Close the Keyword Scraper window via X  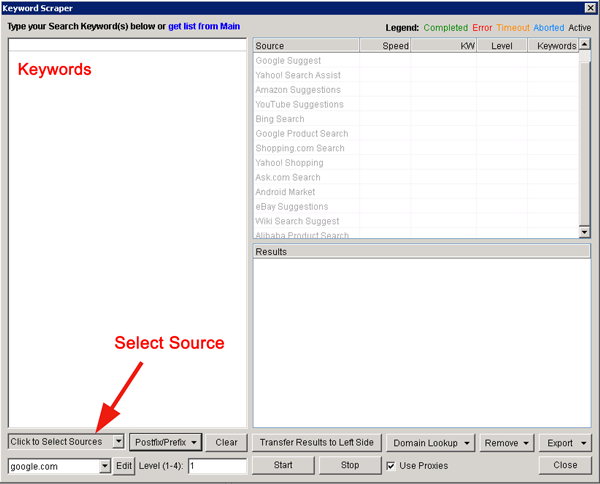[590, 8]
